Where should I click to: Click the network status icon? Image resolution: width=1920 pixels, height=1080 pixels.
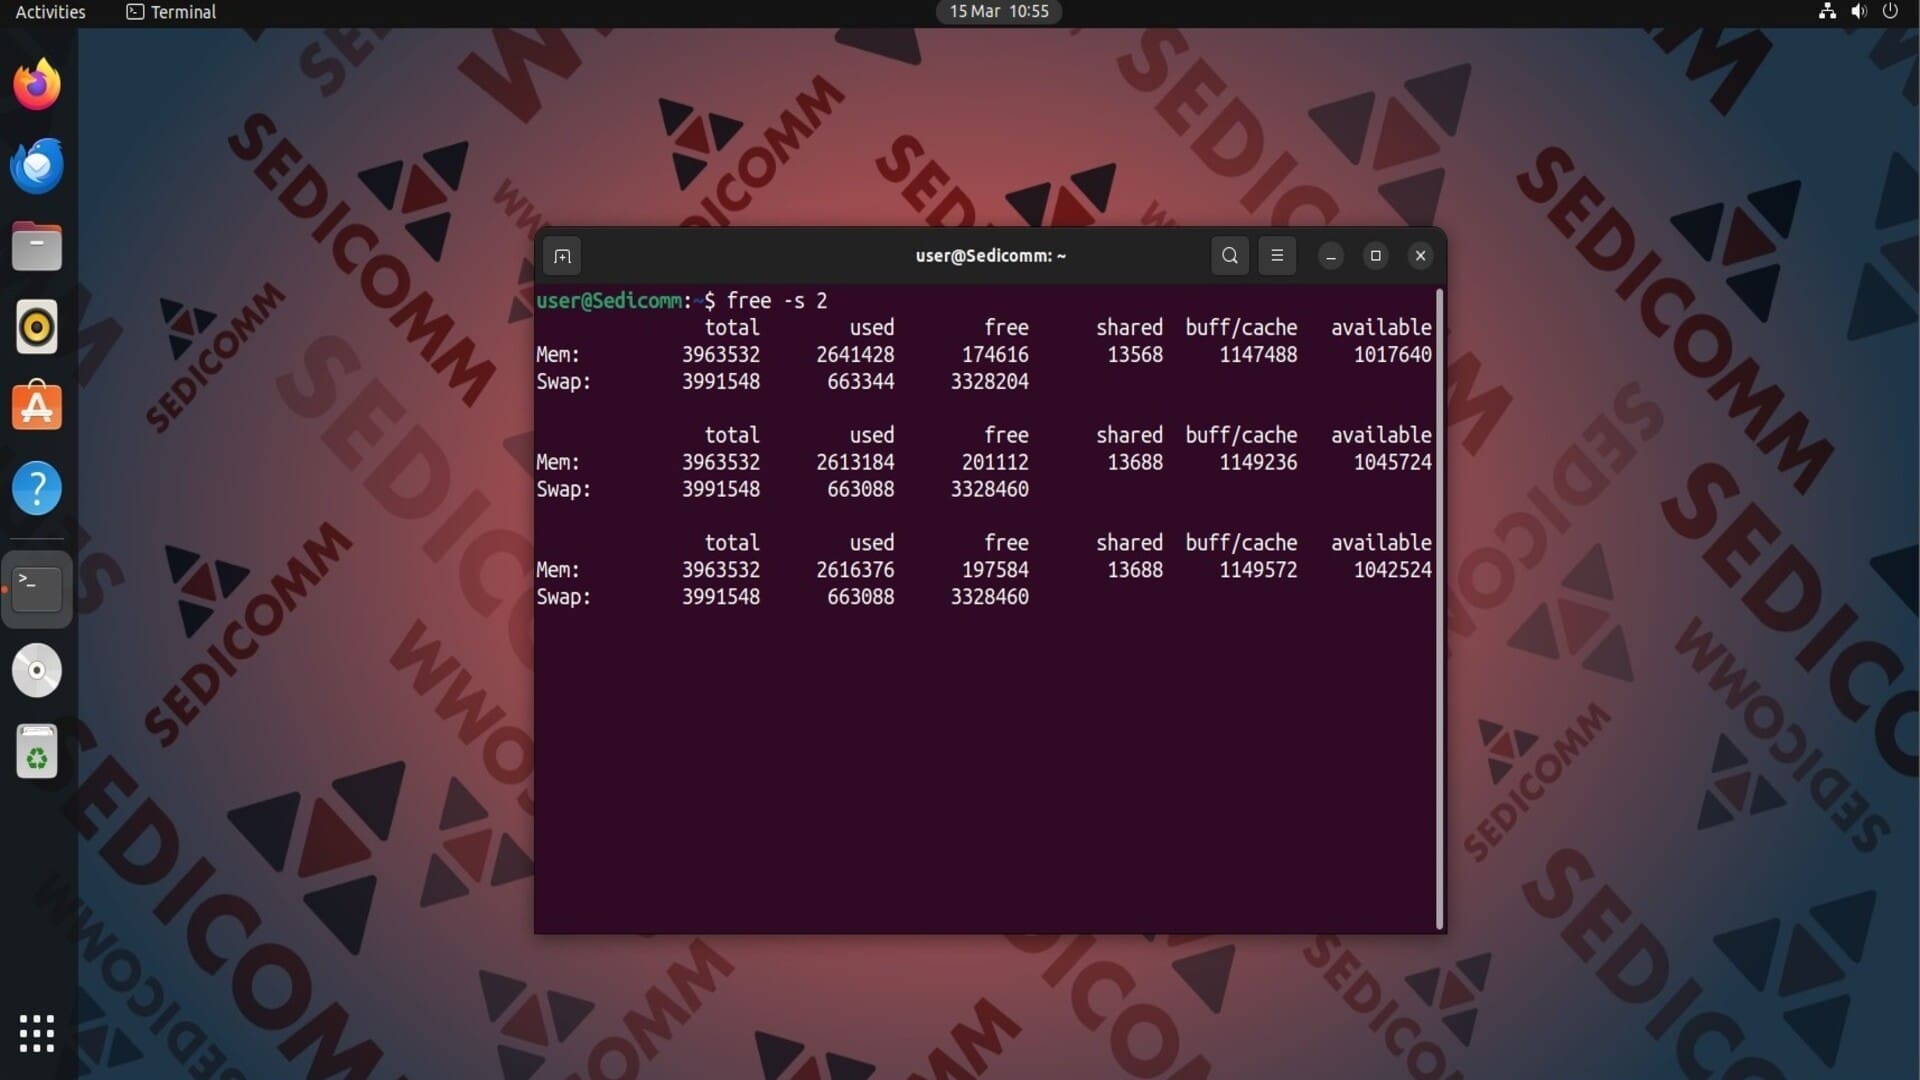[x=1827, y=12]
